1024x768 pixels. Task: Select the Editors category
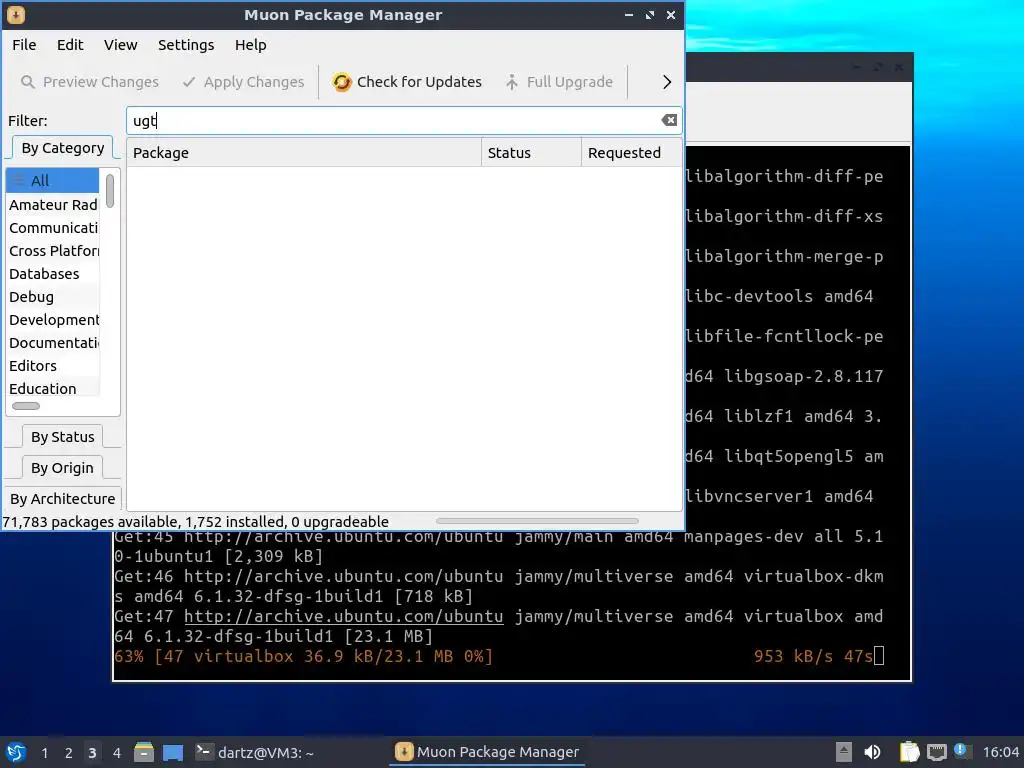click(52, 366)
